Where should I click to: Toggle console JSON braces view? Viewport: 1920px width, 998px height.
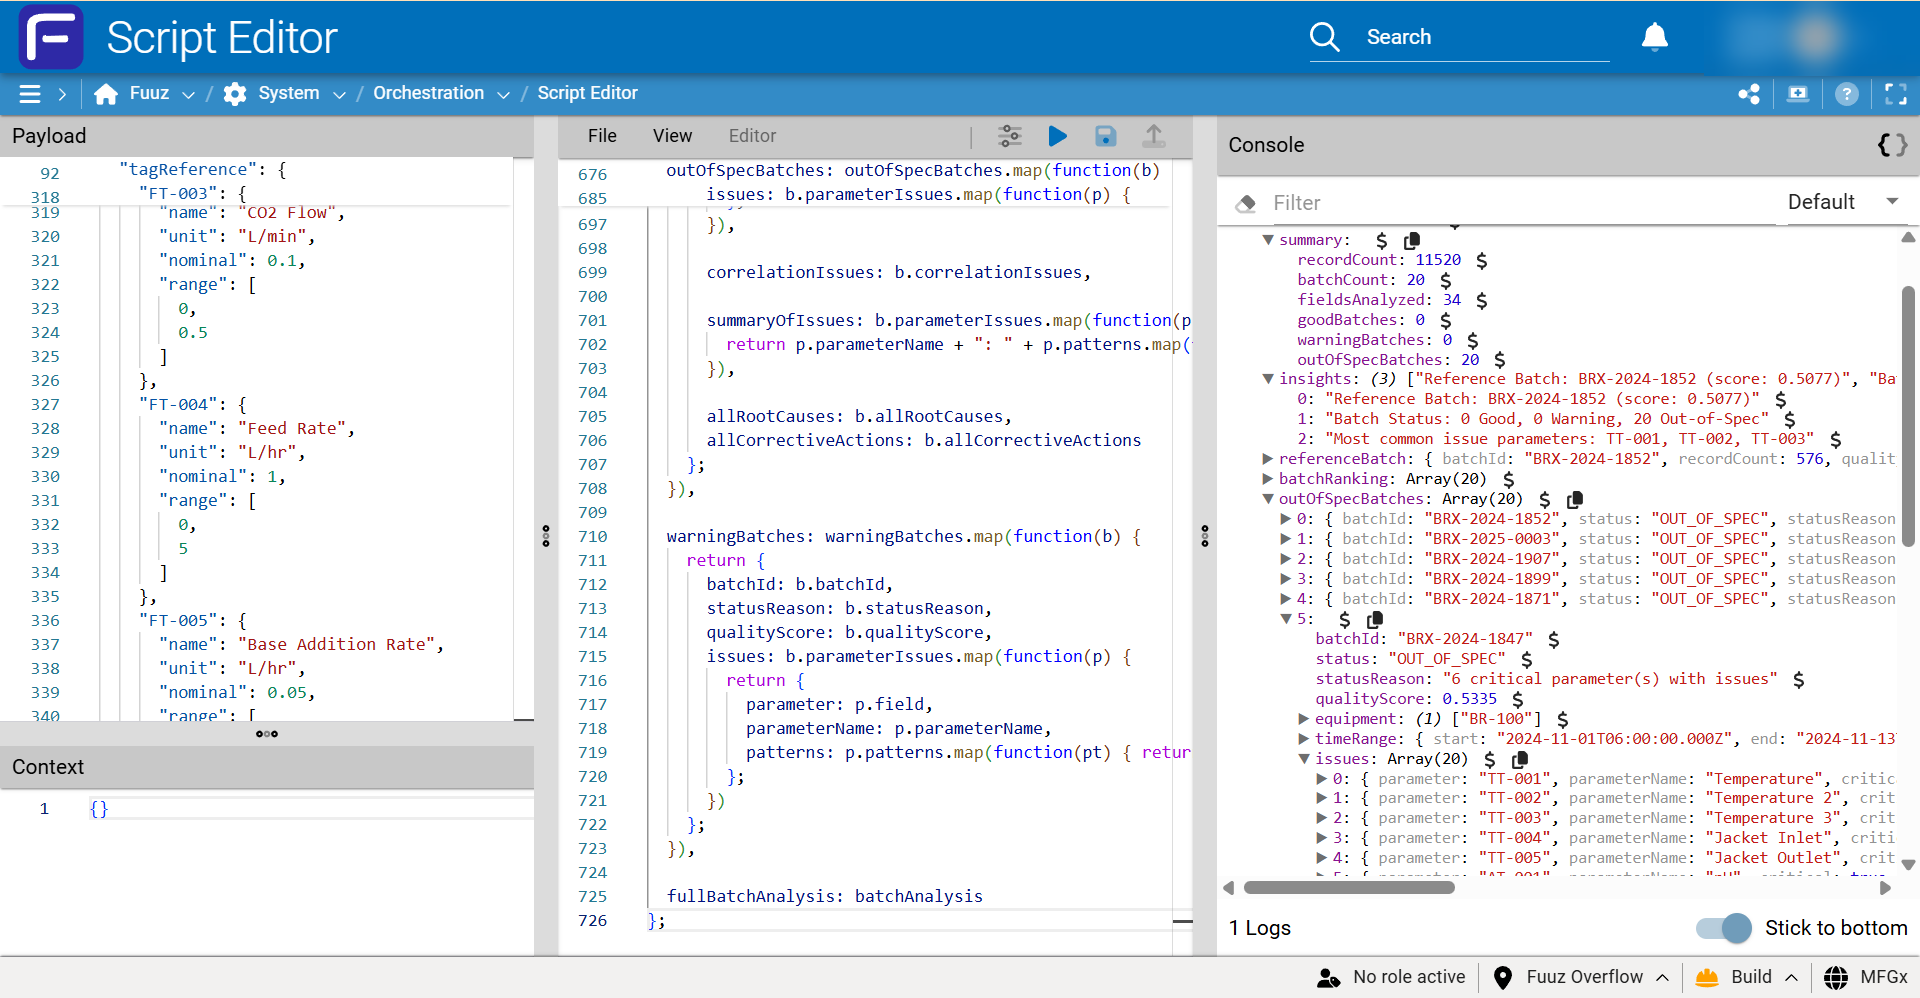[1892, 145]
